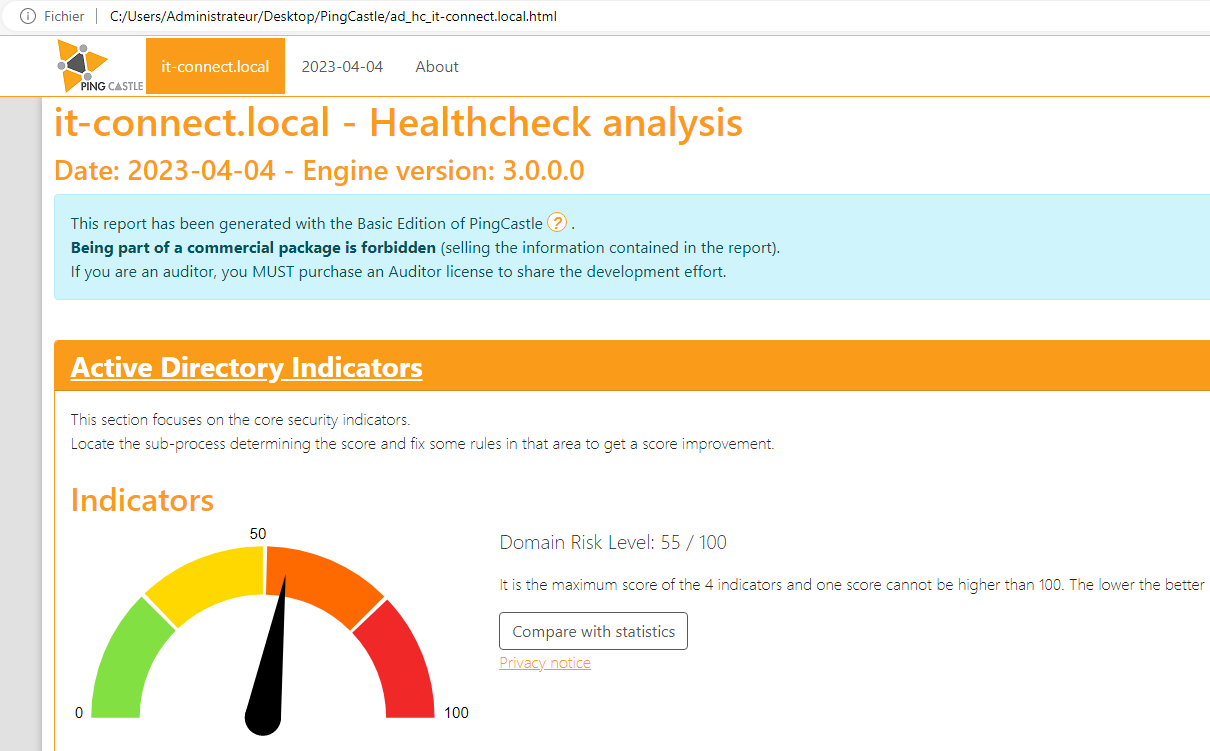This screenshot has height=751, width=1210.
Task: Collapse the Active Directory Indicators section header
Action: click(x=246, y=367)
